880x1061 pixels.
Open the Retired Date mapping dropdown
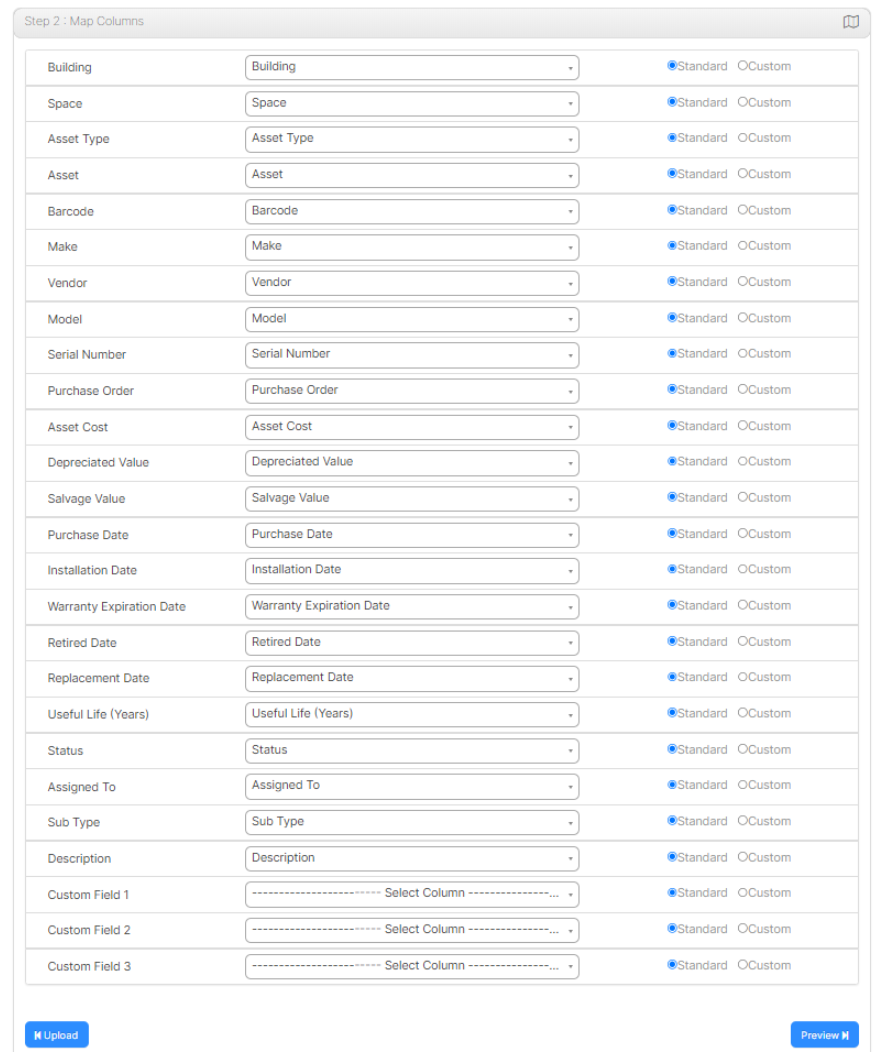[x=412, y=642]
